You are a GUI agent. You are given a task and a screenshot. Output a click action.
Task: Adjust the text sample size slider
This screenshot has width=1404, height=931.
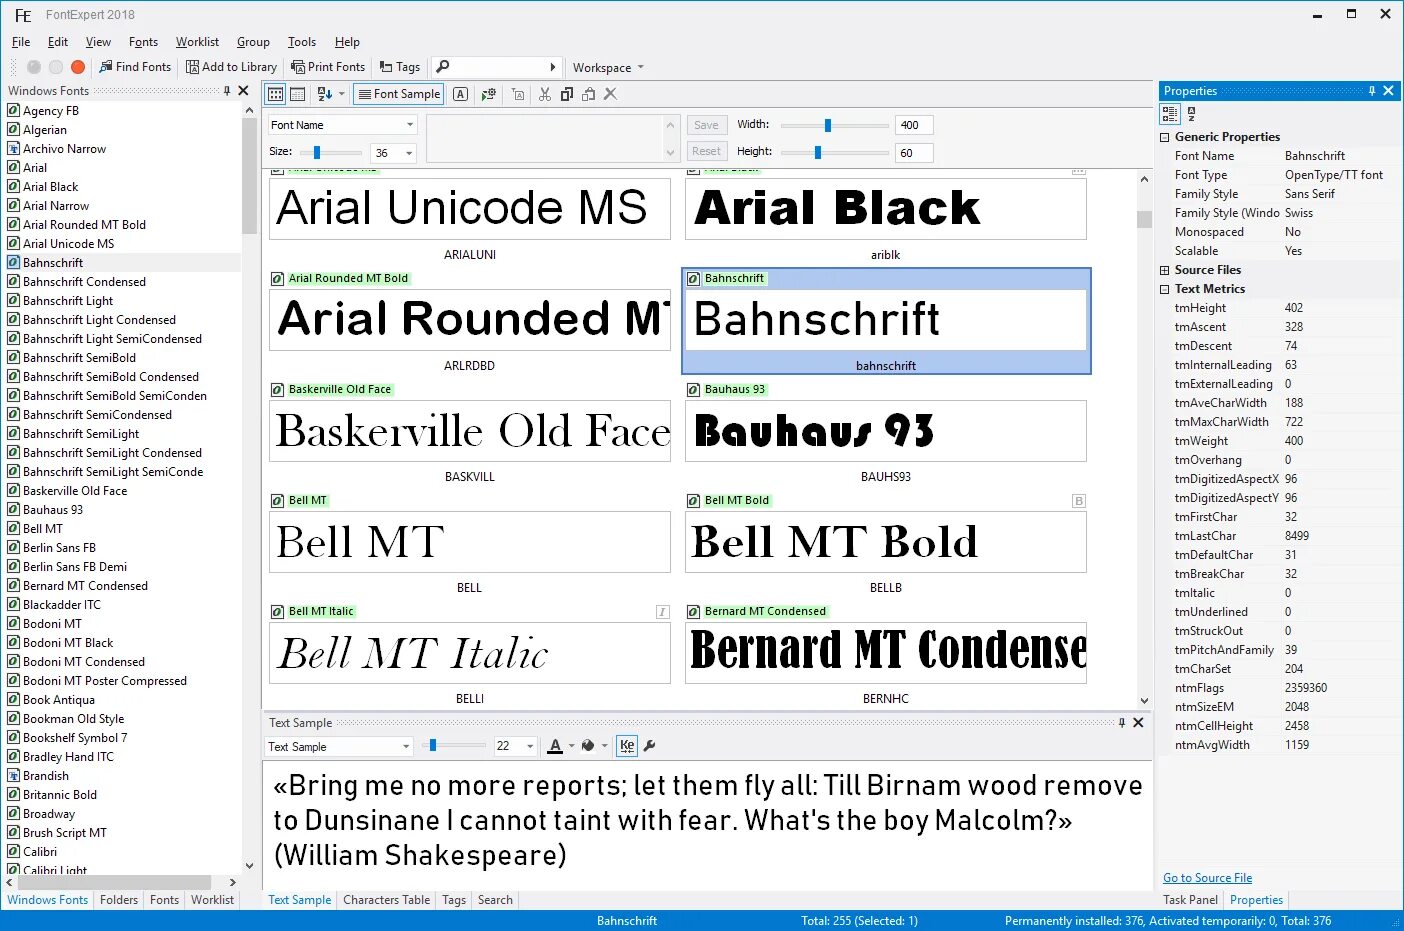point(432,746)
